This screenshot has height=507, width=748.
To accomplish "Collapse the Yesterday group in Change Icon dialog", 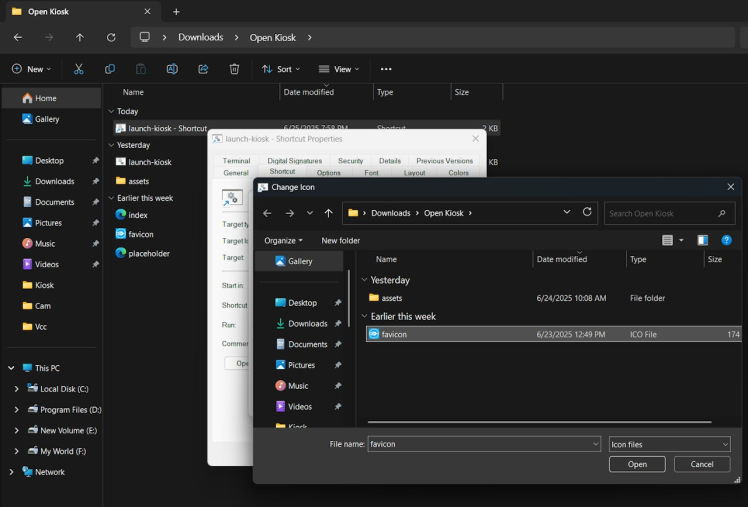I will [364, 280].
